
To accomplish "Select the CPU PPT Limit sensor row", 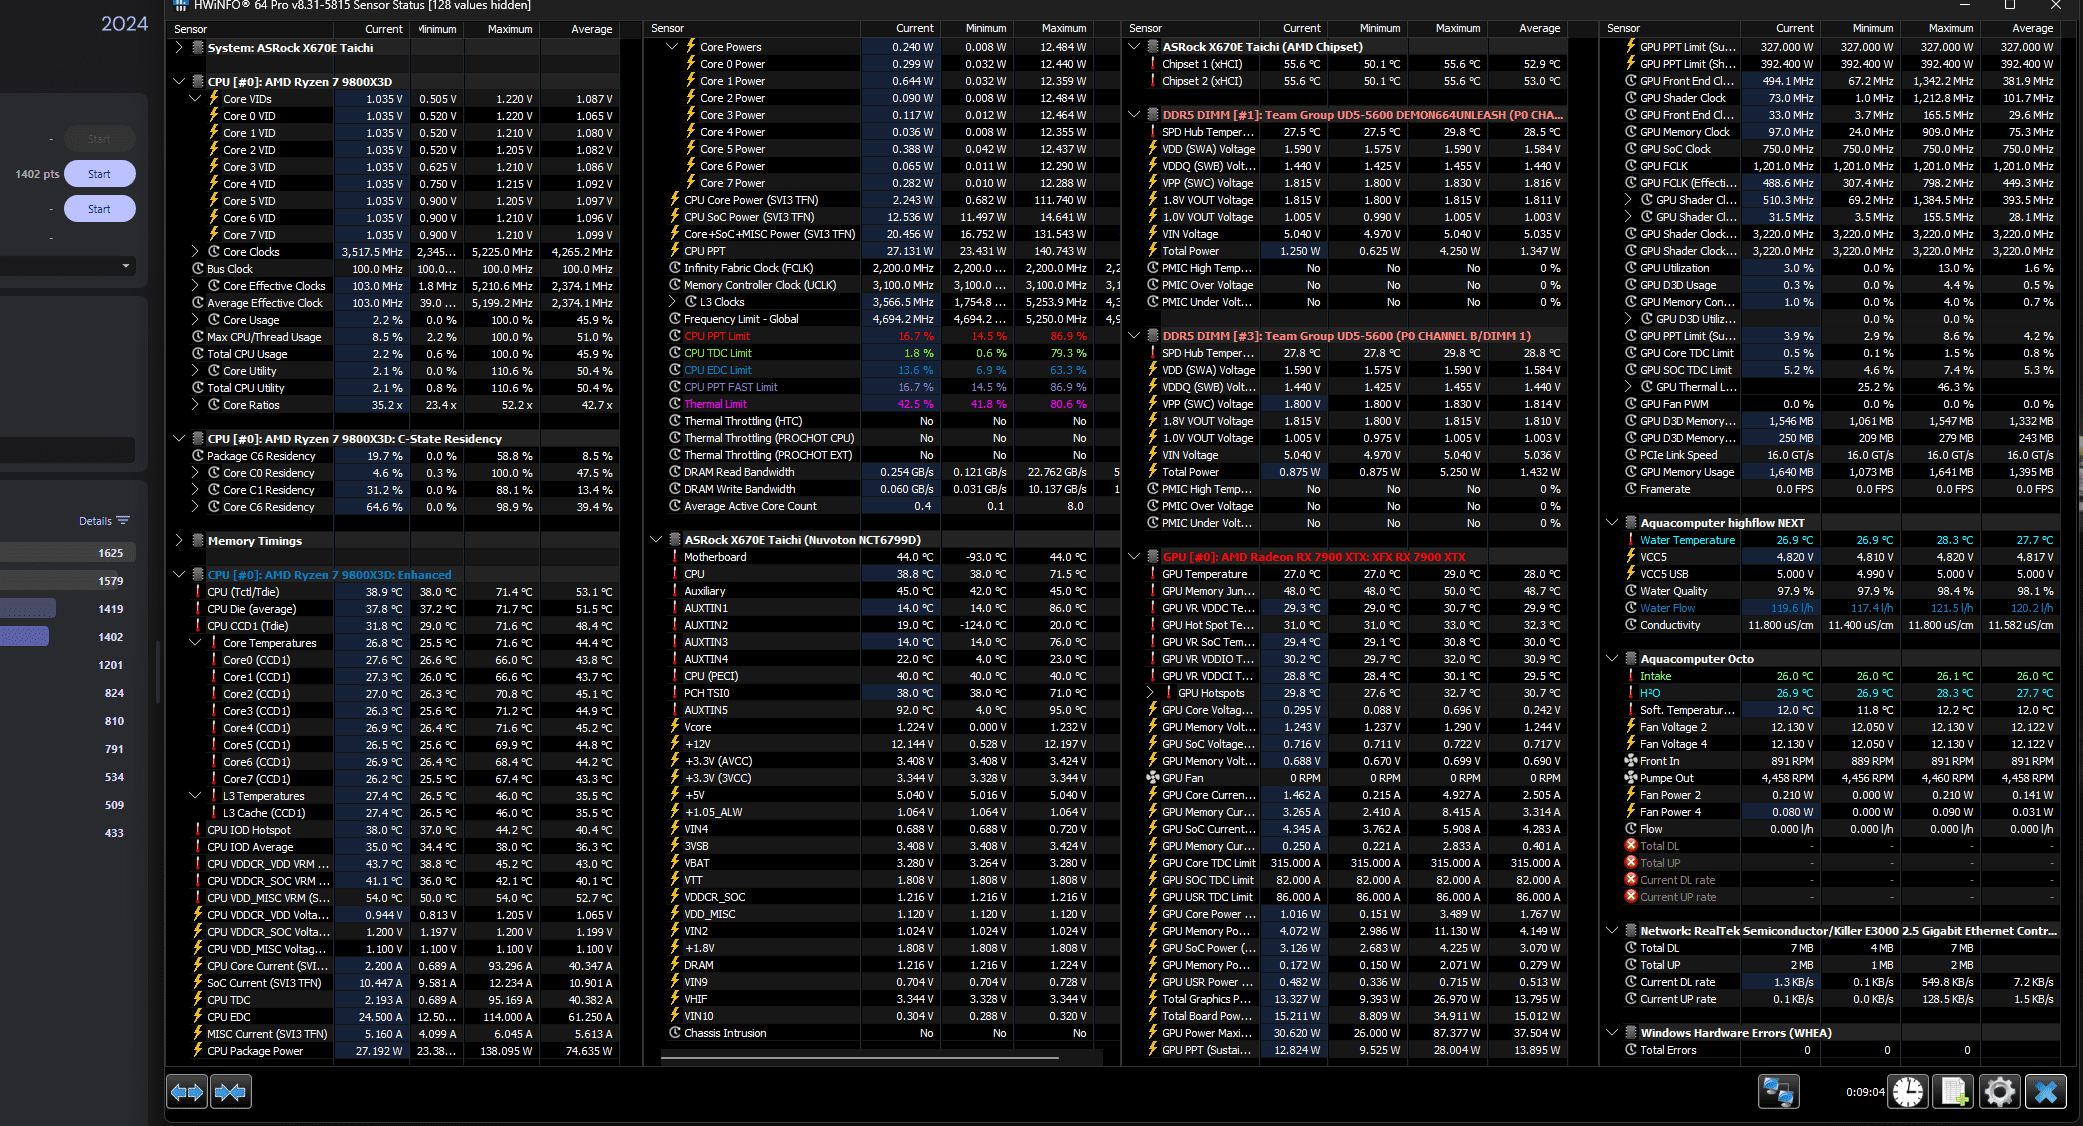I will tap(716, 336).
